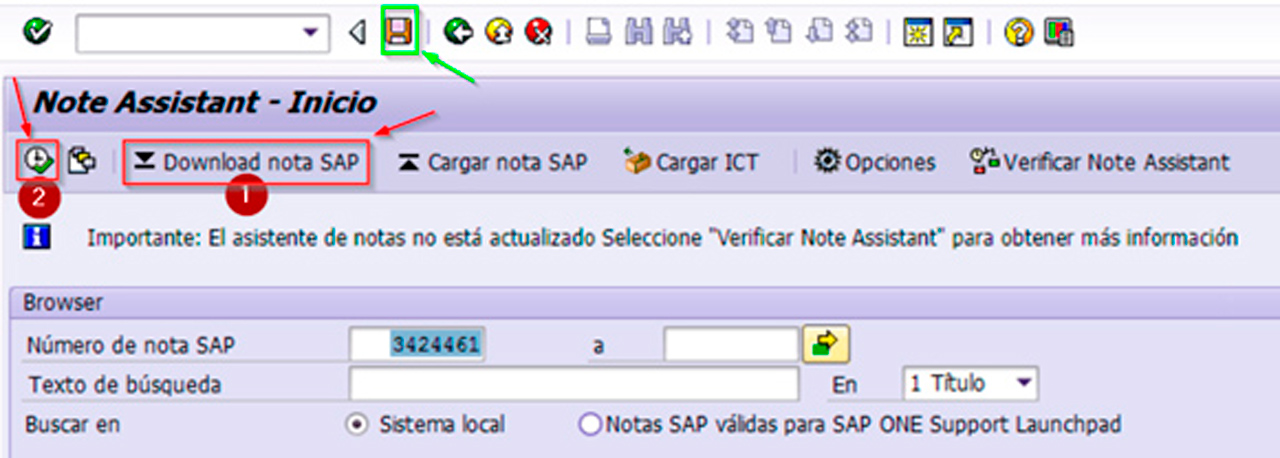Expand the '1 Título' dropdown
The width and height of the screenshot is (1280, 458).
point(1022,384)
